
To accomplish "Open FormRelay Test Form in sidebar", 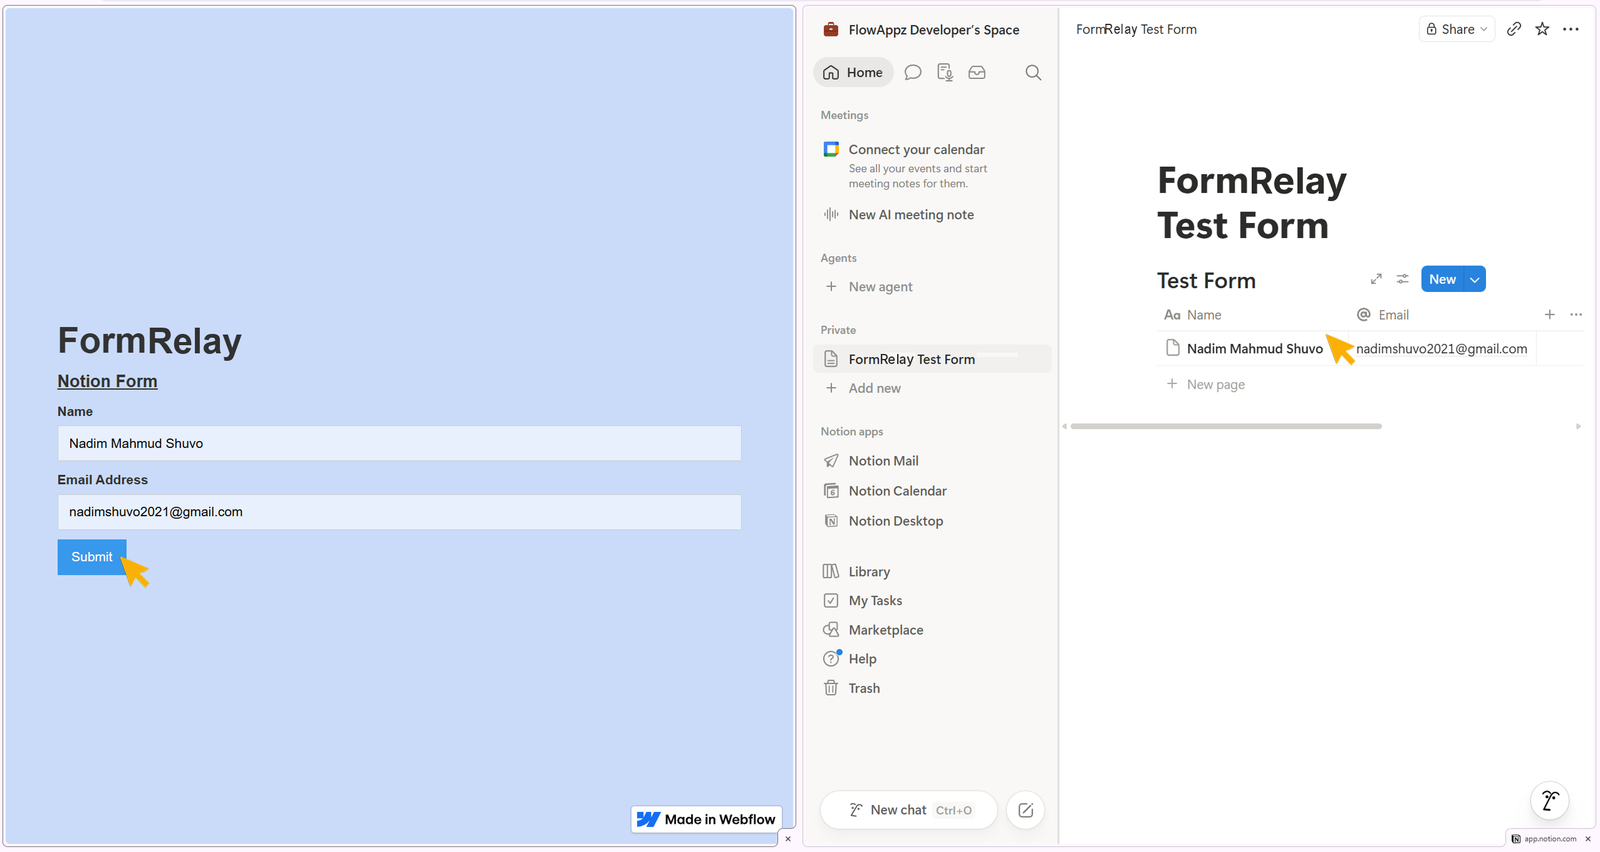I will [932, 359].
